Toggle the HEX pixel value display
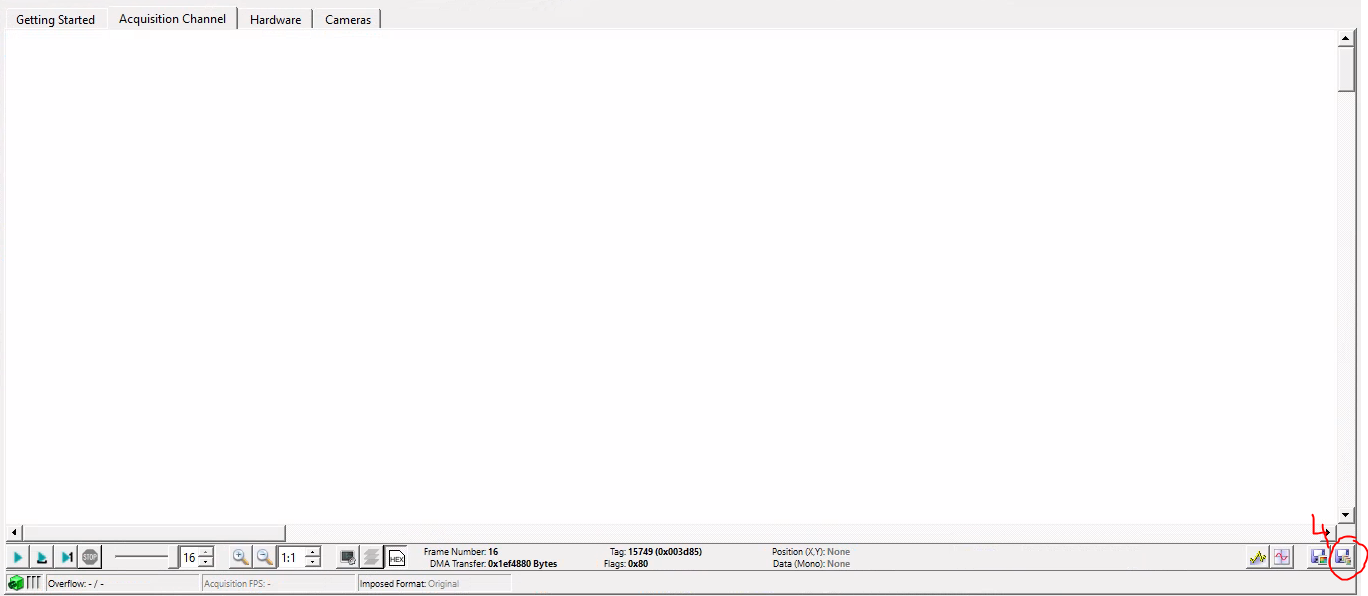This screenshot has height=596, width=1368. [397, 557]
